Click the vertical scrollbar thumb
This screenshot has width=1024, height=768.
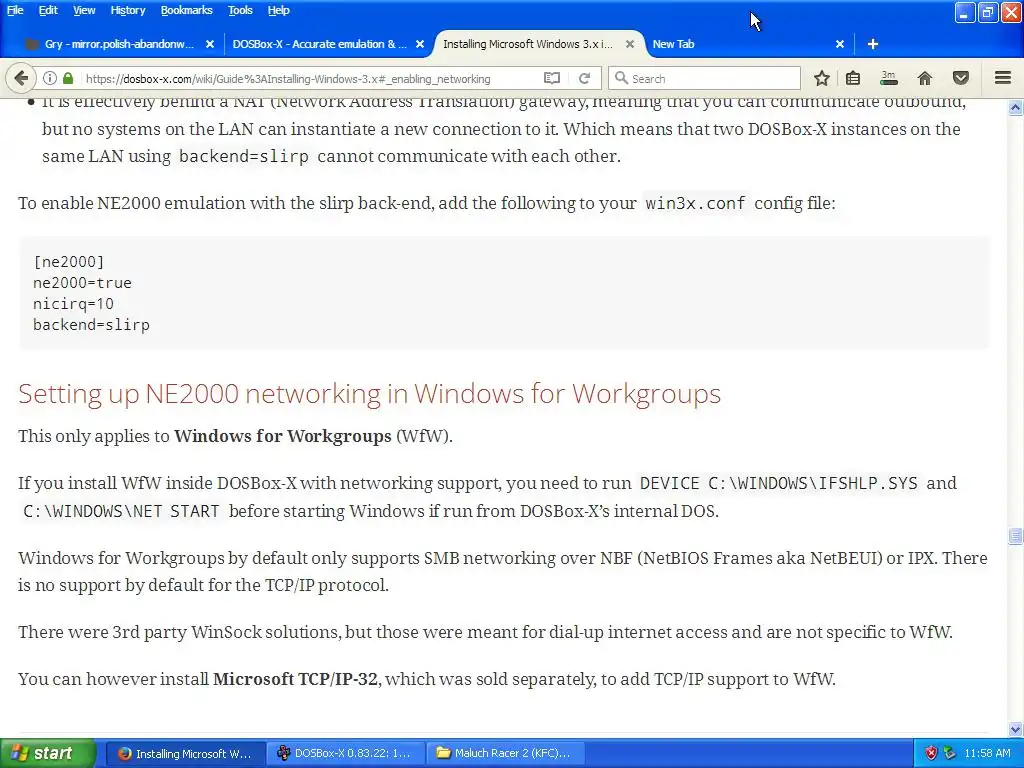[x=1016, y=536]
